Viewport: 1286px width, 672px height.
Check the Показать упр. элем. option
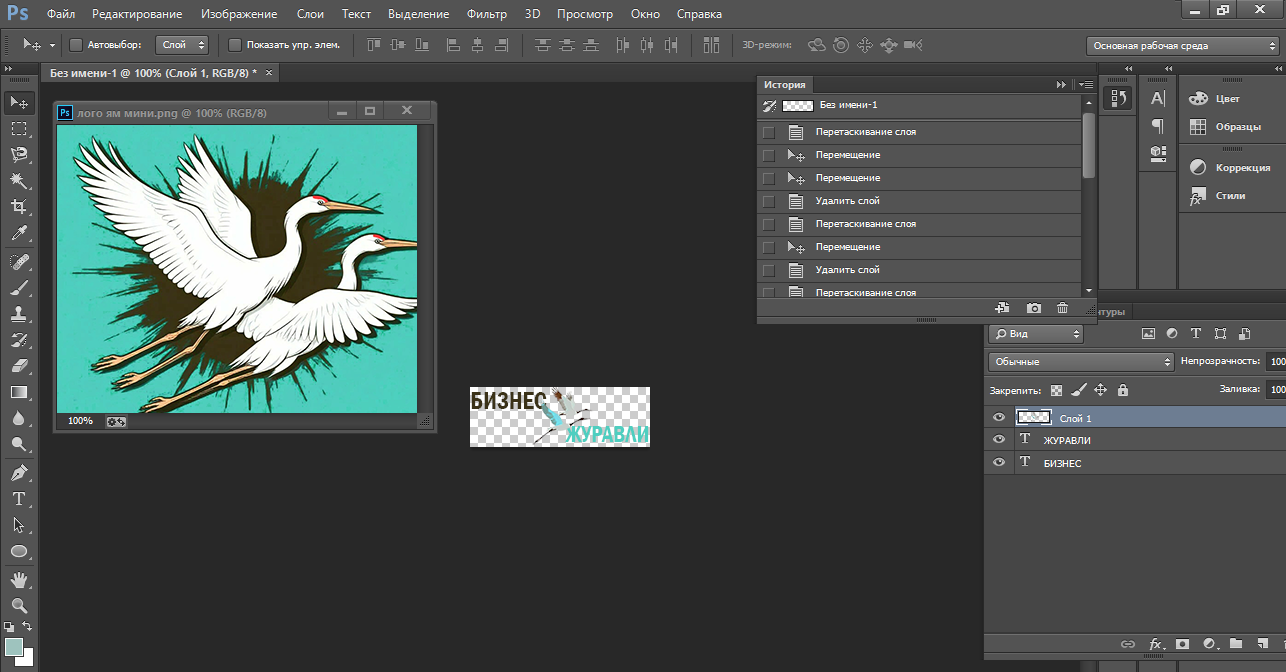click(x=235, y=45)
